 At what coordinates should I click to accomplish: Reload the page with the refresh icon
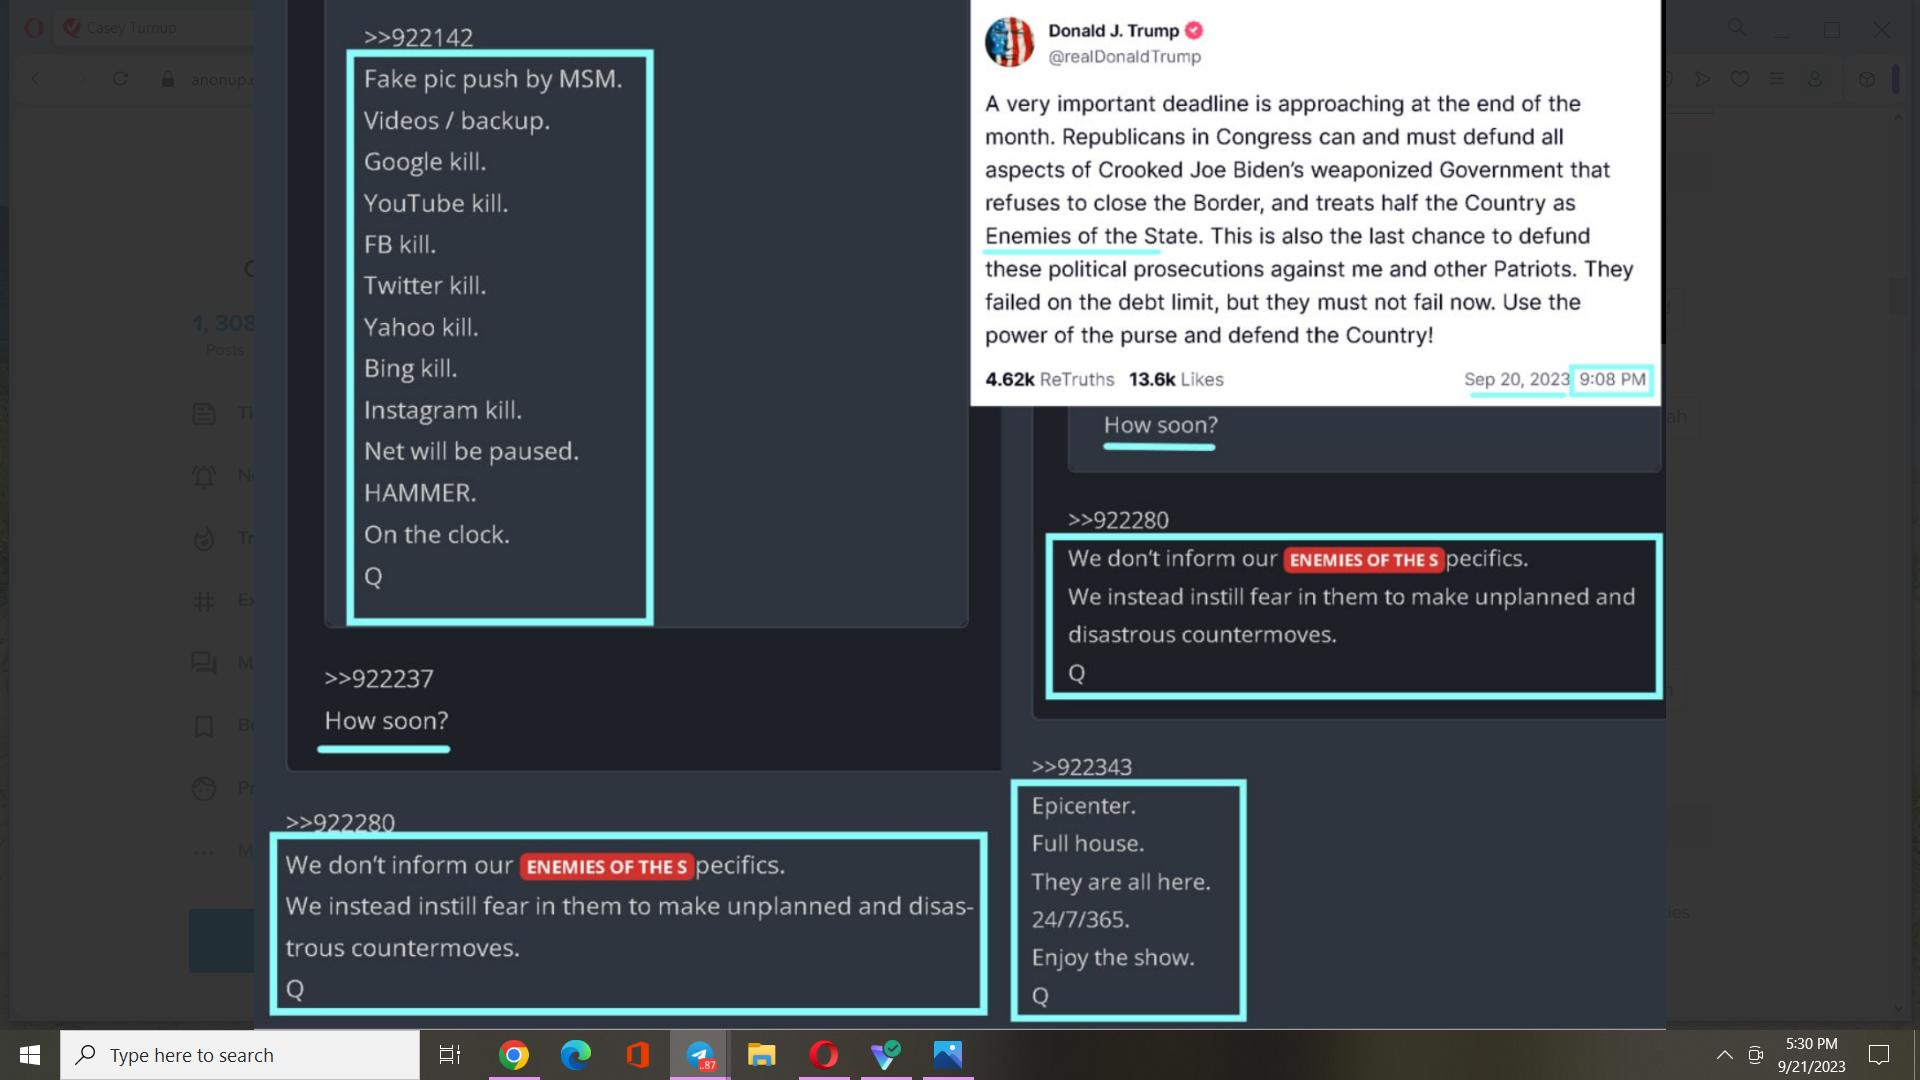tap(120, 79)
